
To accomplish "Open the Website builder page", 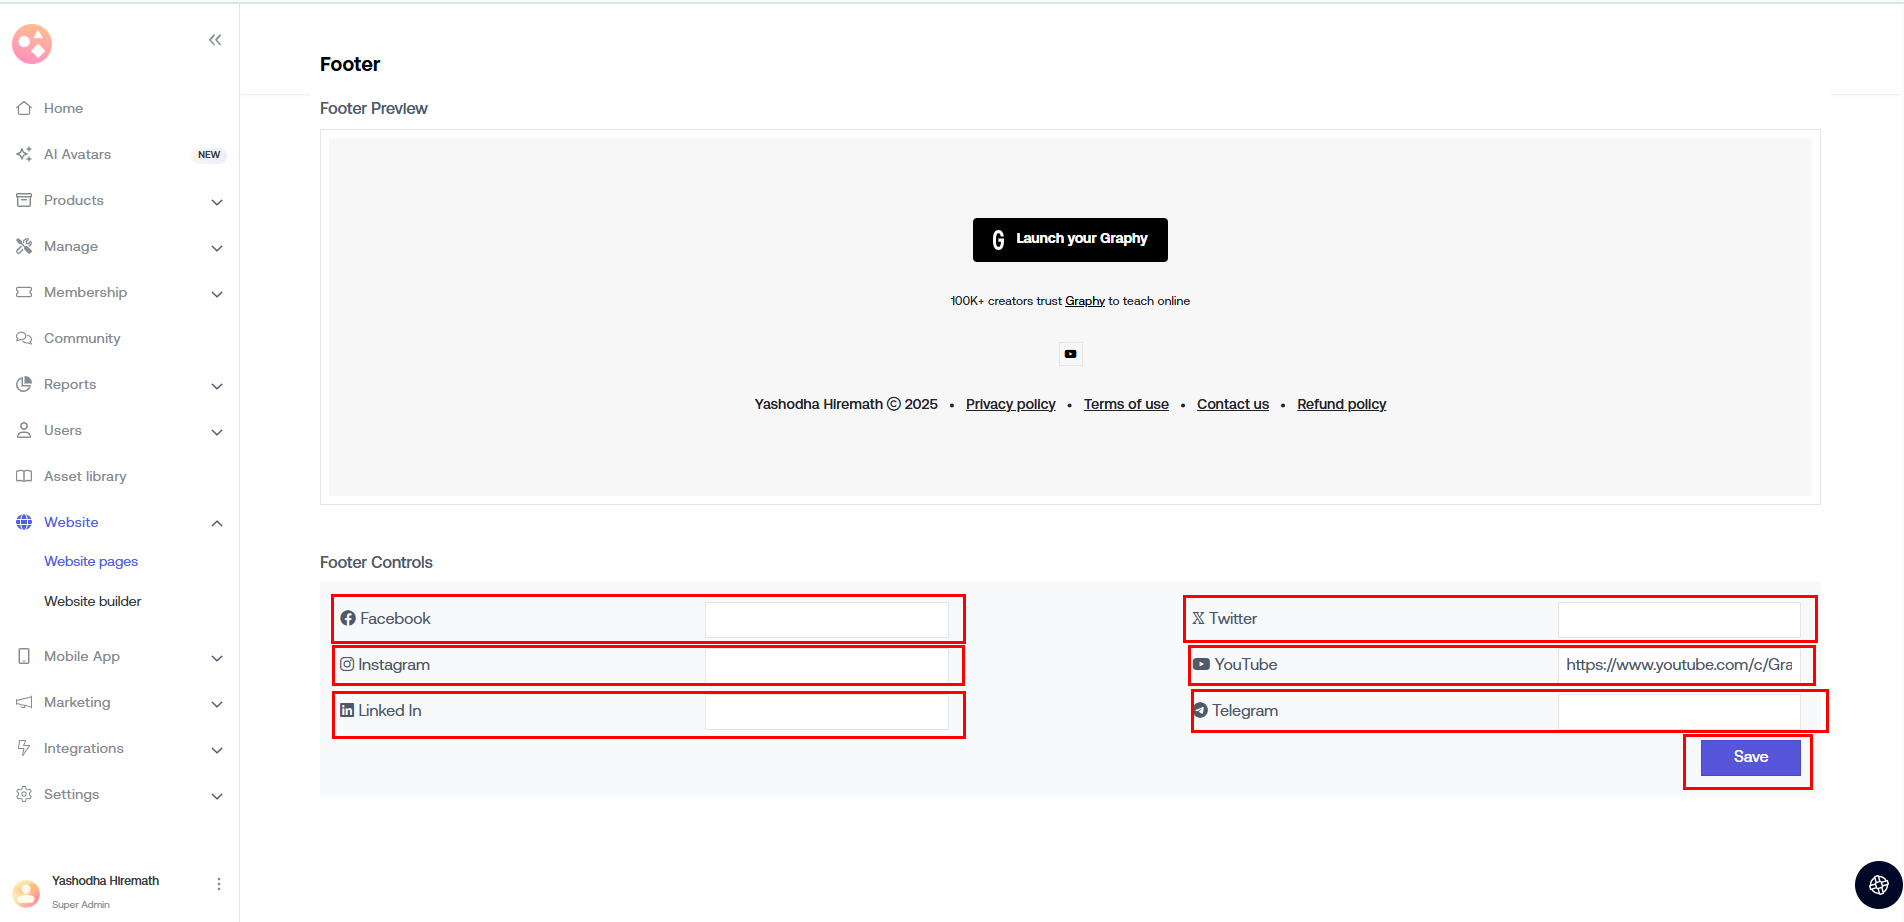I will (x=92, y=601).
